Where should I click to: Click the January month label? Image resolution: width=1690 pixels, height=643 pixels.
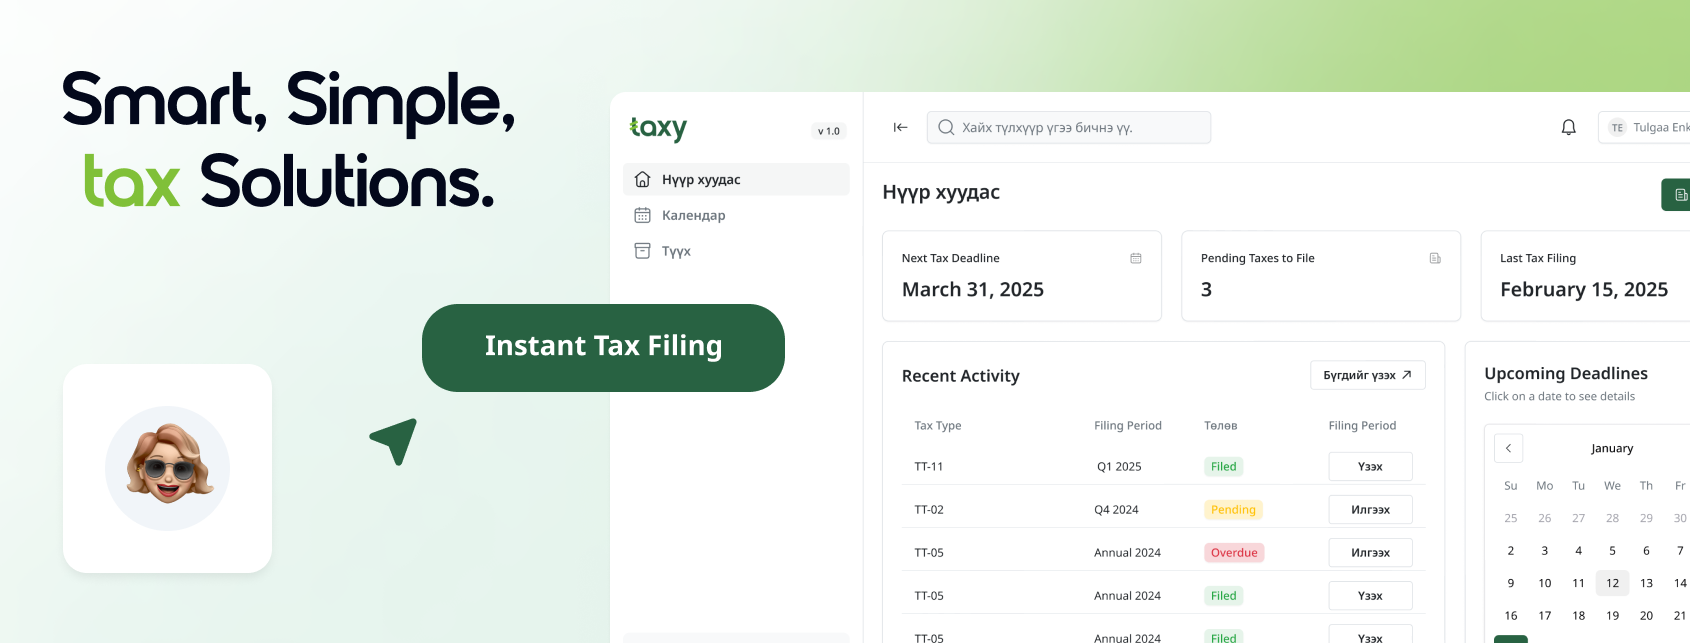1612,448
